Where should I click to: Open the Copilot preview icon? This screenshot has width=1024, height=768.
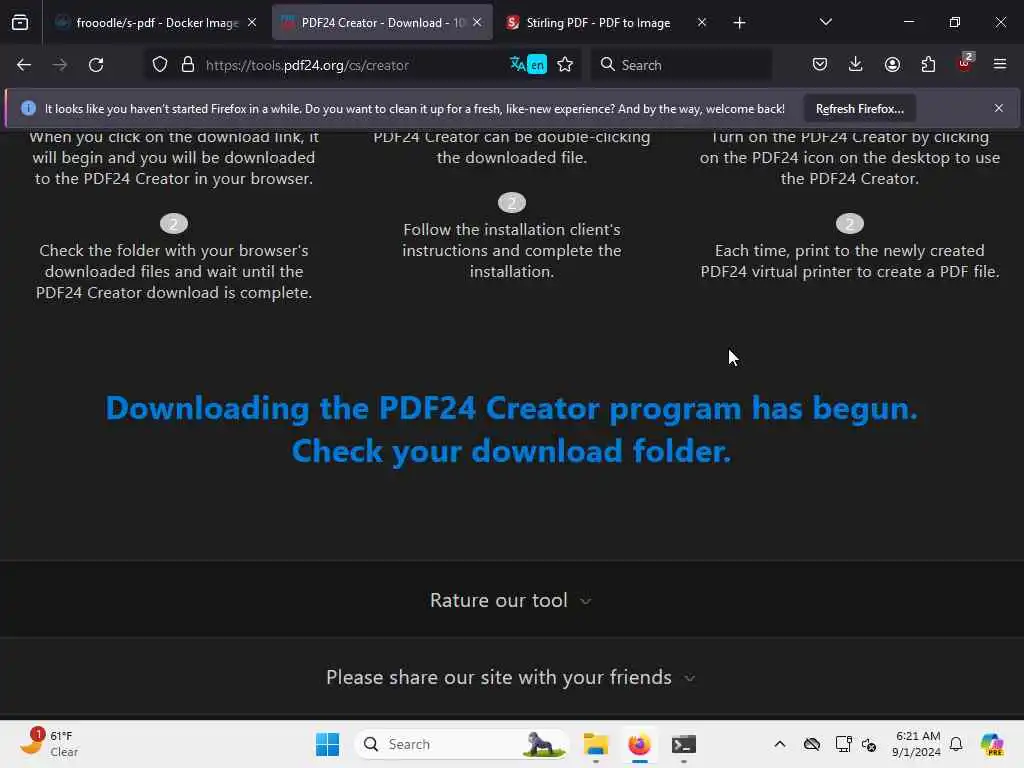click(x=992, y=744)
